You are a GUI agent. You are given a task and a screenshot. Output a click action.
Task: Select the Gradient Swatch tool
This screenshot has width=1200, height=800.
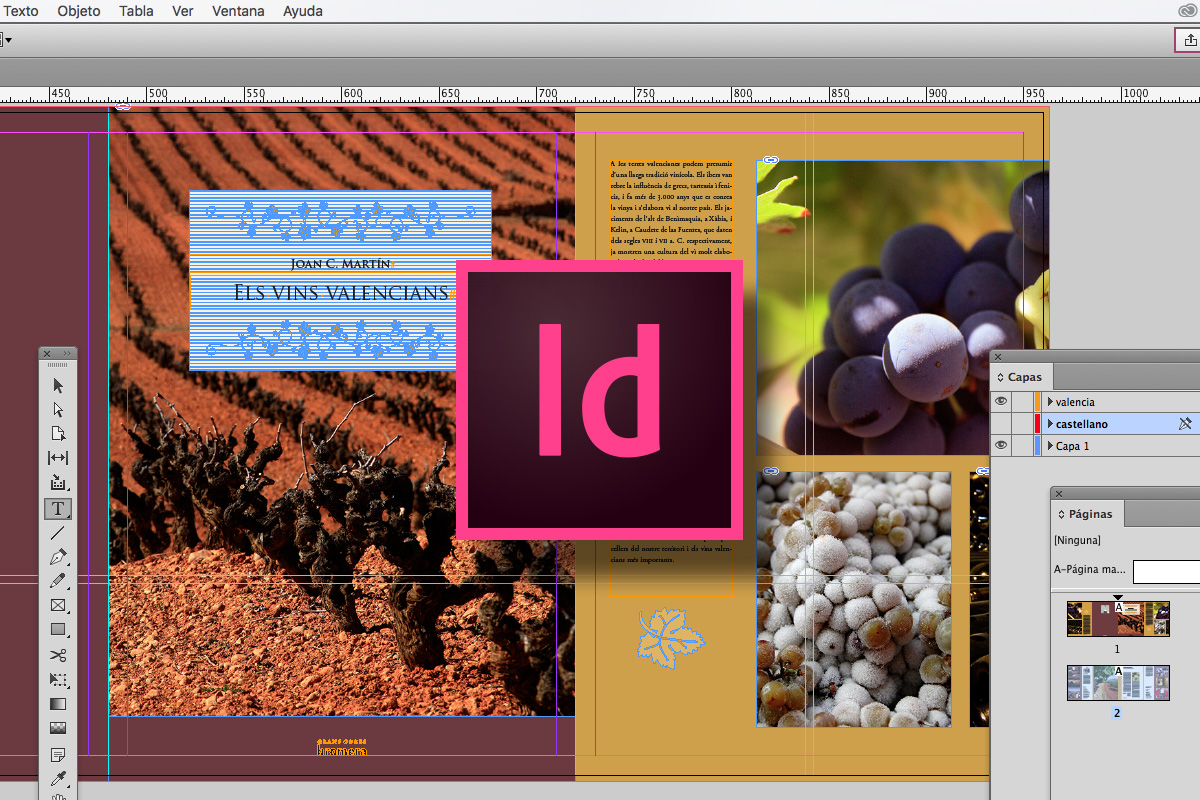click(x=58, y=704)
